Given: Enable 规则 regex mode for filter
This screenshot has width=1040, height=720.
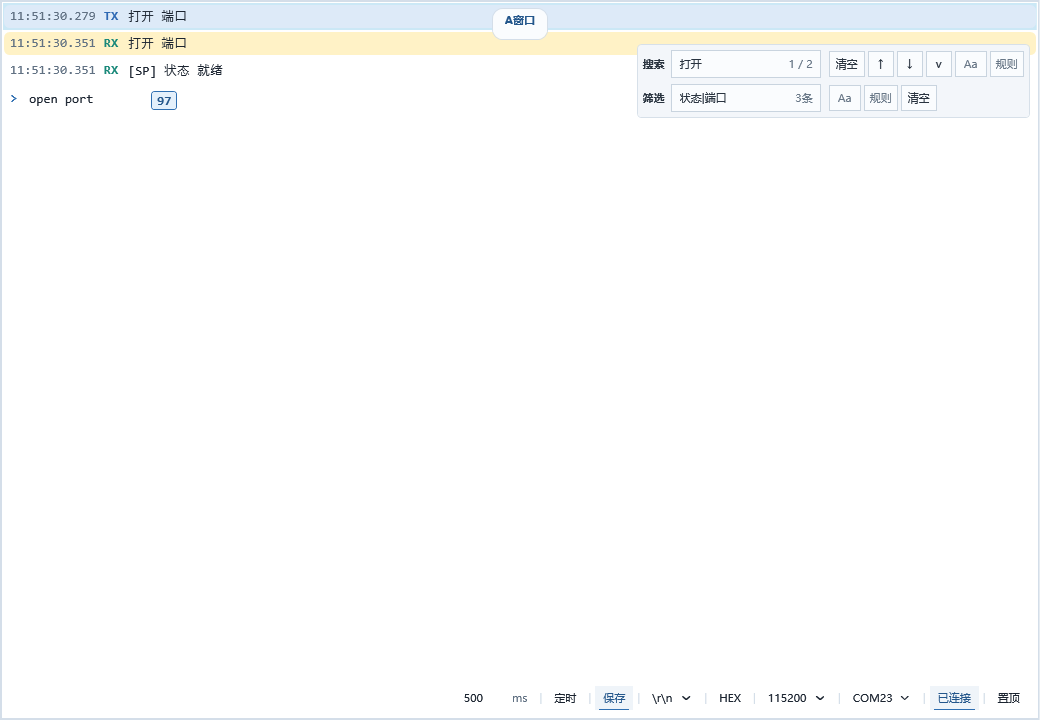Looking at the screenshot, I should [x=880, y=98].
